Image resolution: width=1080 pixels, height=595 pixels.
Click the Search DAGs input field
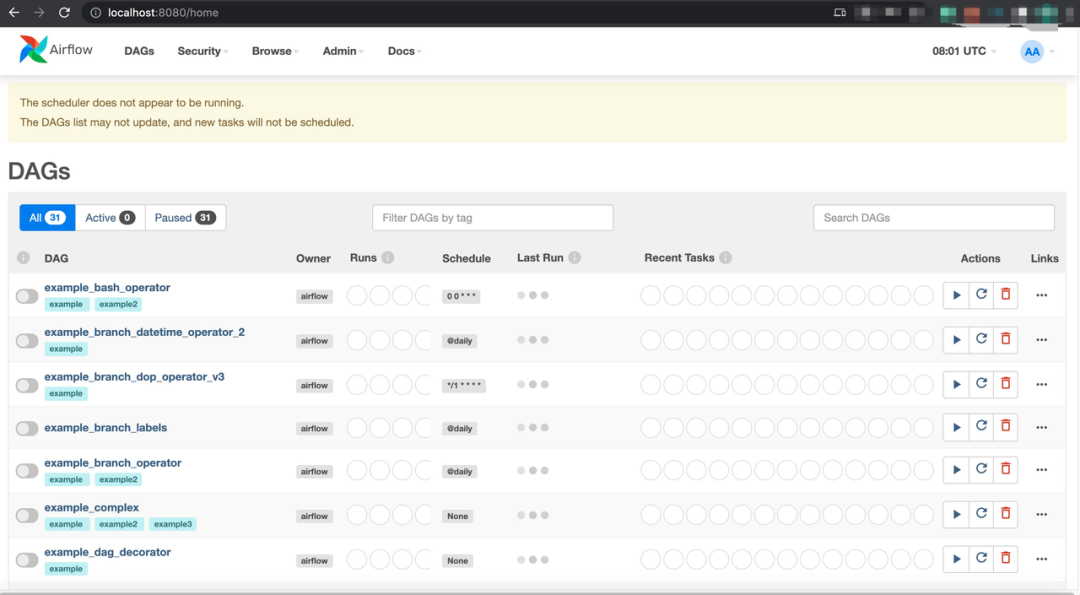pyautogui.click(x=933, y=218)
